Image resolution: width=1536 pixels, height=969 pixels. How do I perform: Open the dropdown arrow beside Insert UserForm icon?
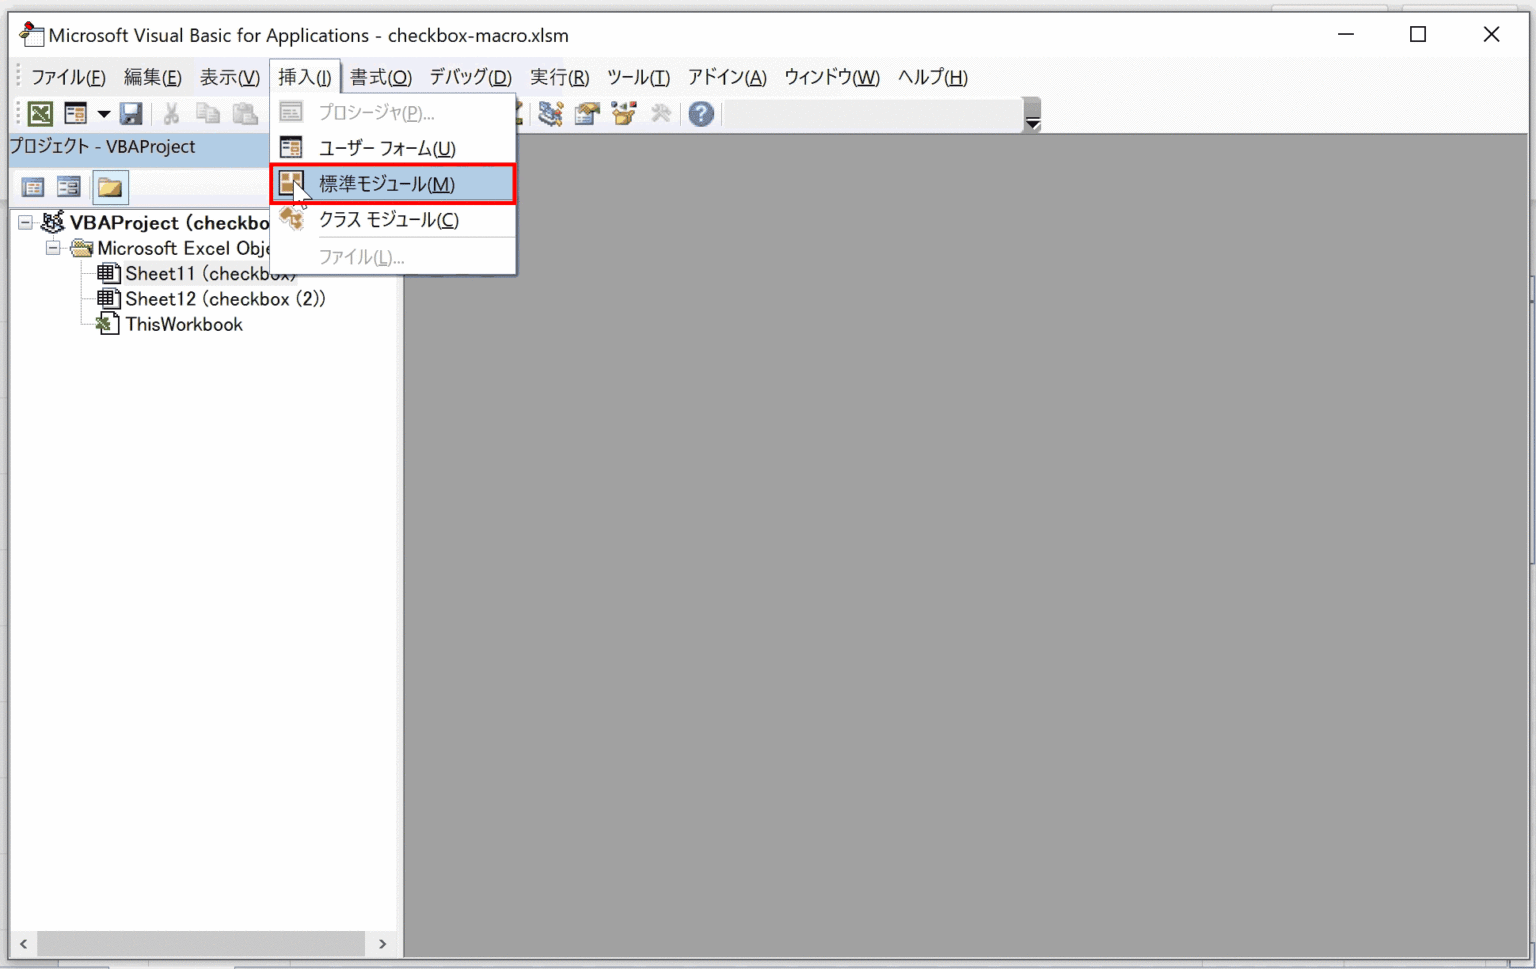(x=103, y=114)
